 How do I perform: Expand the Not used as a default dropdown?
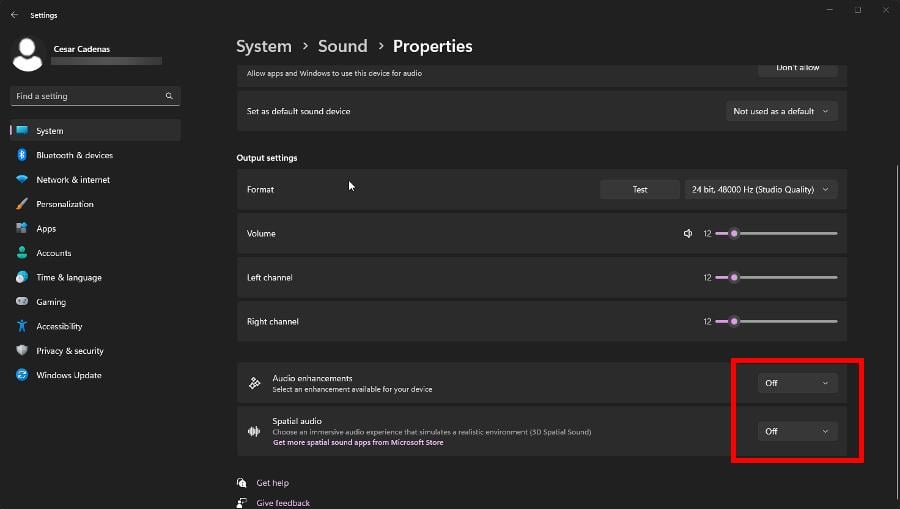tap(781, 111)
